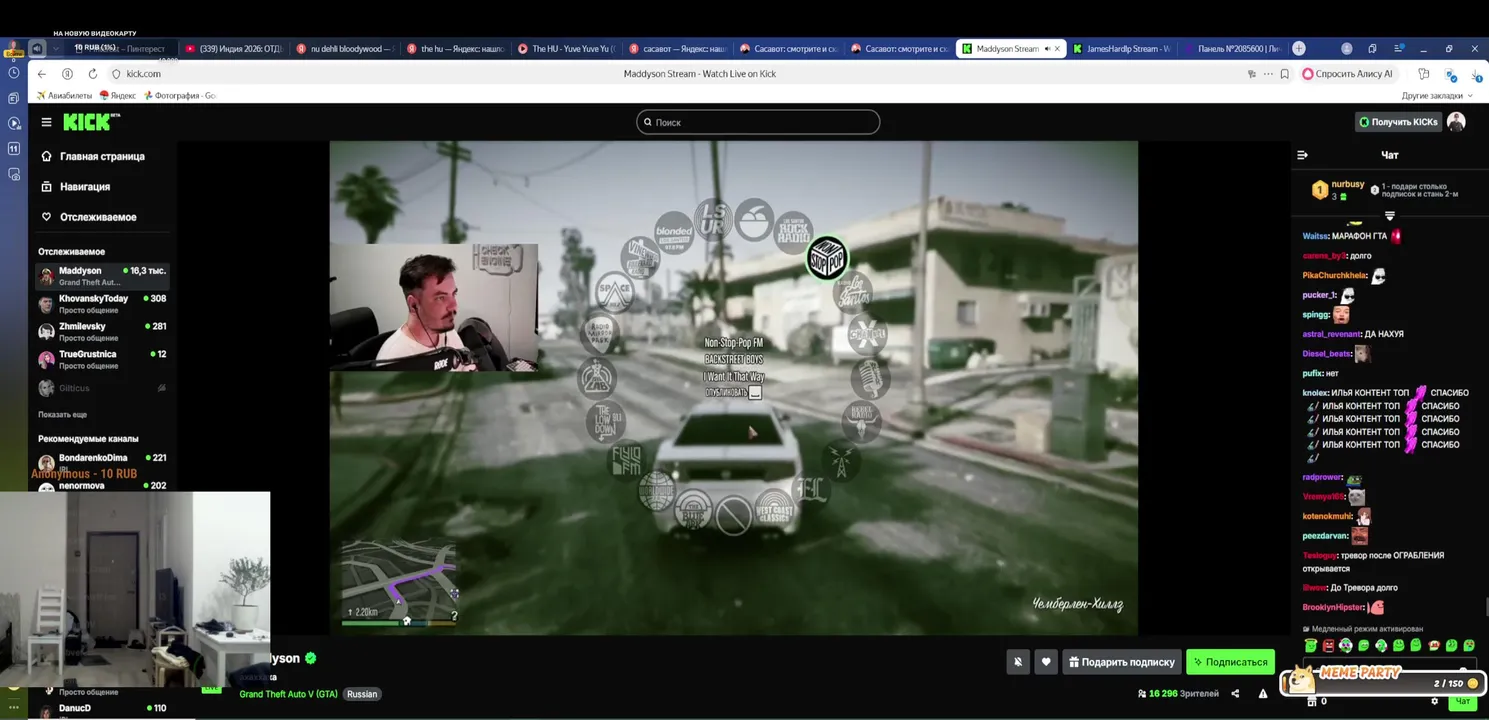Click the Получить KICKs button
Image resolution: width=1489 pixels, height=720 pixels.
(1397, 122)
